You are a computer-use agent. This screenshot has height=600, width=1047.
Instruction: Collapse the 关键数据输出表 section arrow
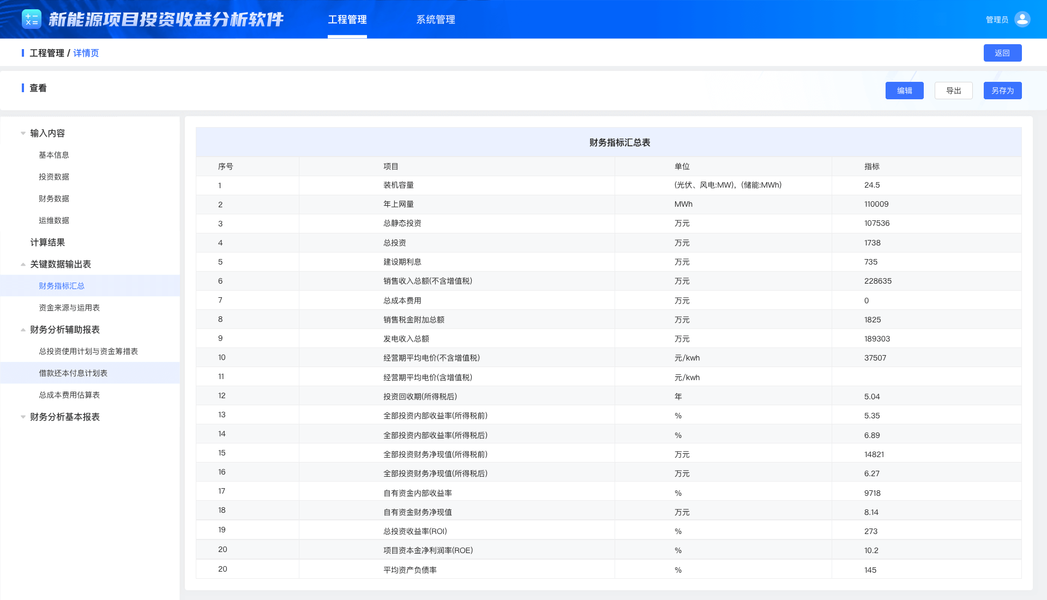tap(23, 264)
